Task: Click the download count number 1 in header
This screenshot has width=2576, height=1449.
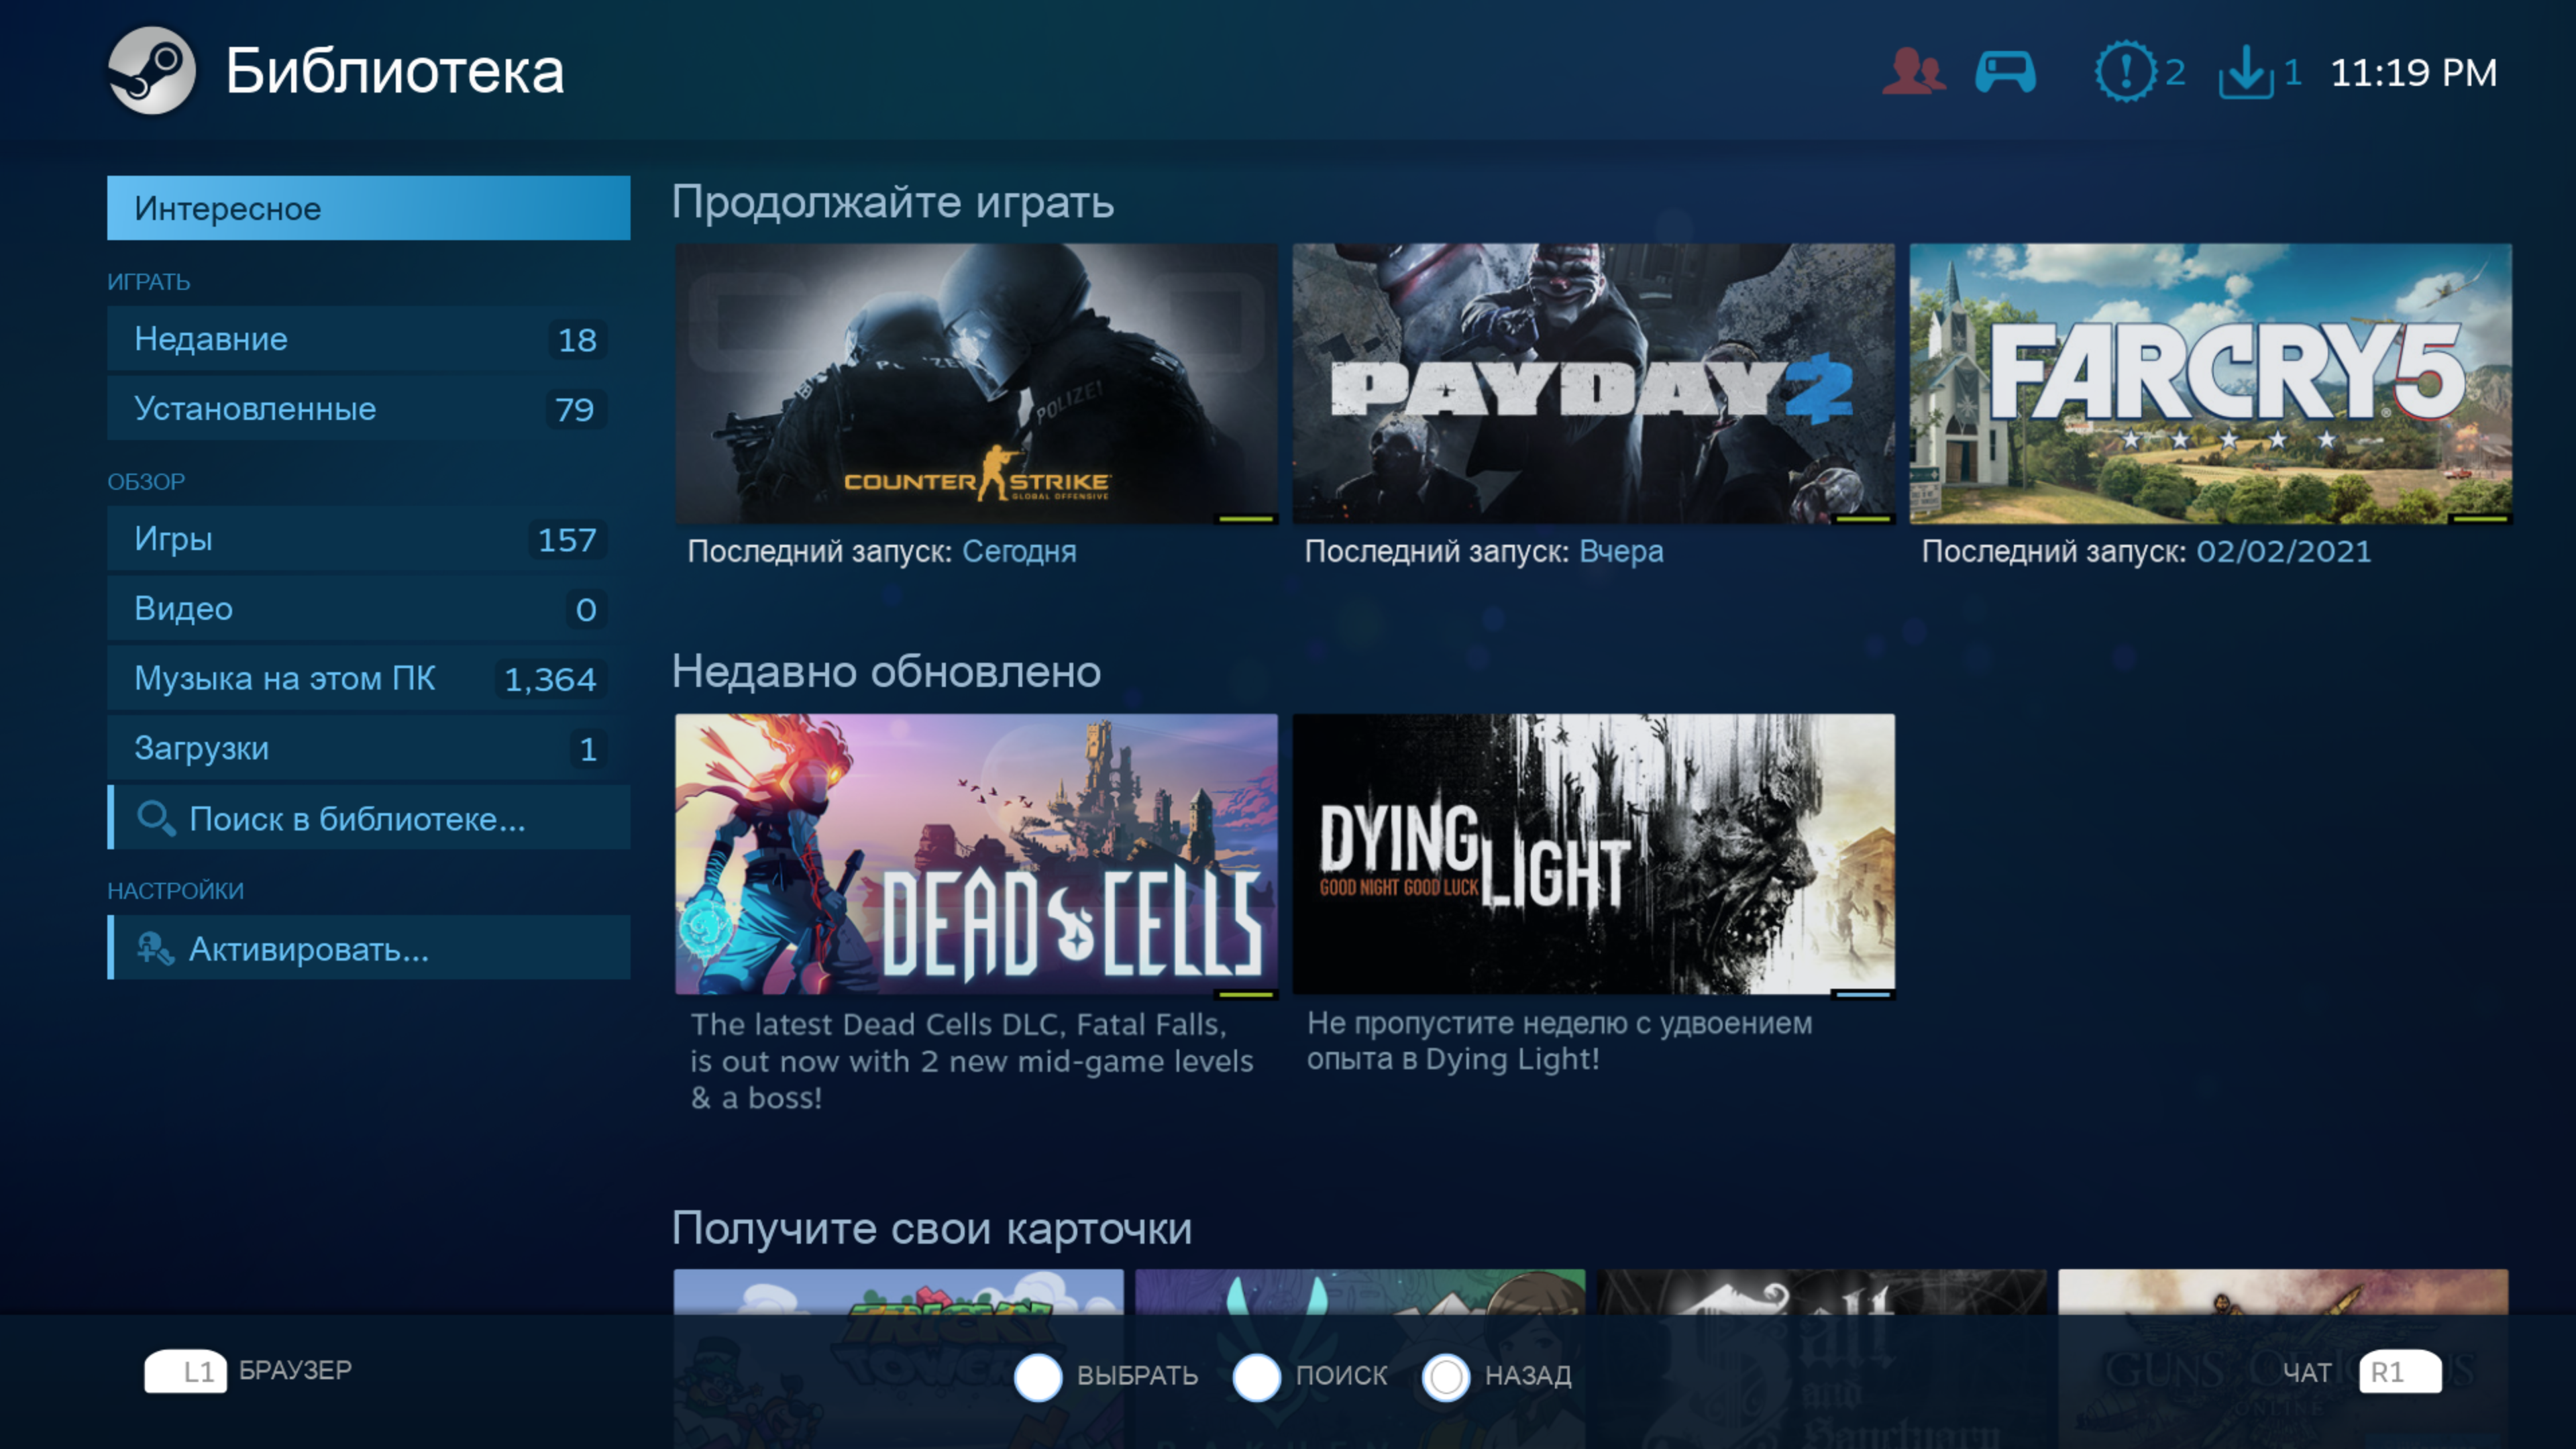Action: [2293, 72]
